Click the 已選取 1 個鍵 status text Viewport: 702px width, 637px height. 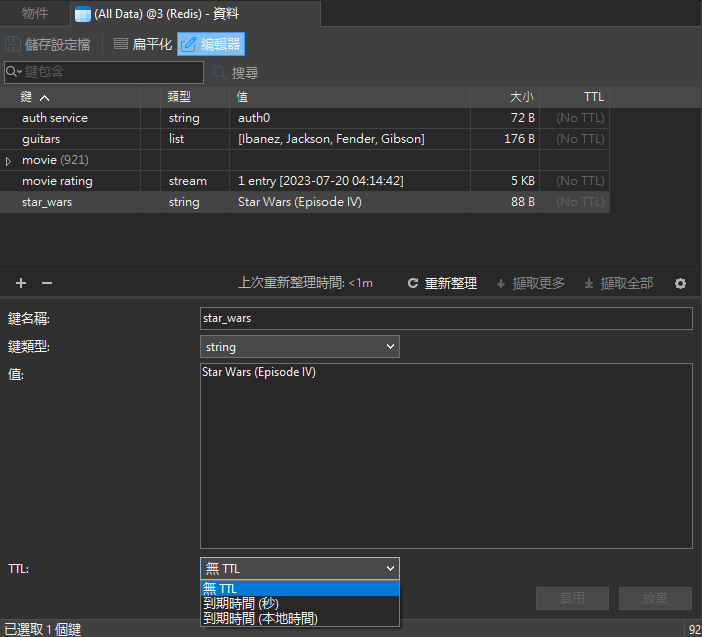[x=42, y=629]
